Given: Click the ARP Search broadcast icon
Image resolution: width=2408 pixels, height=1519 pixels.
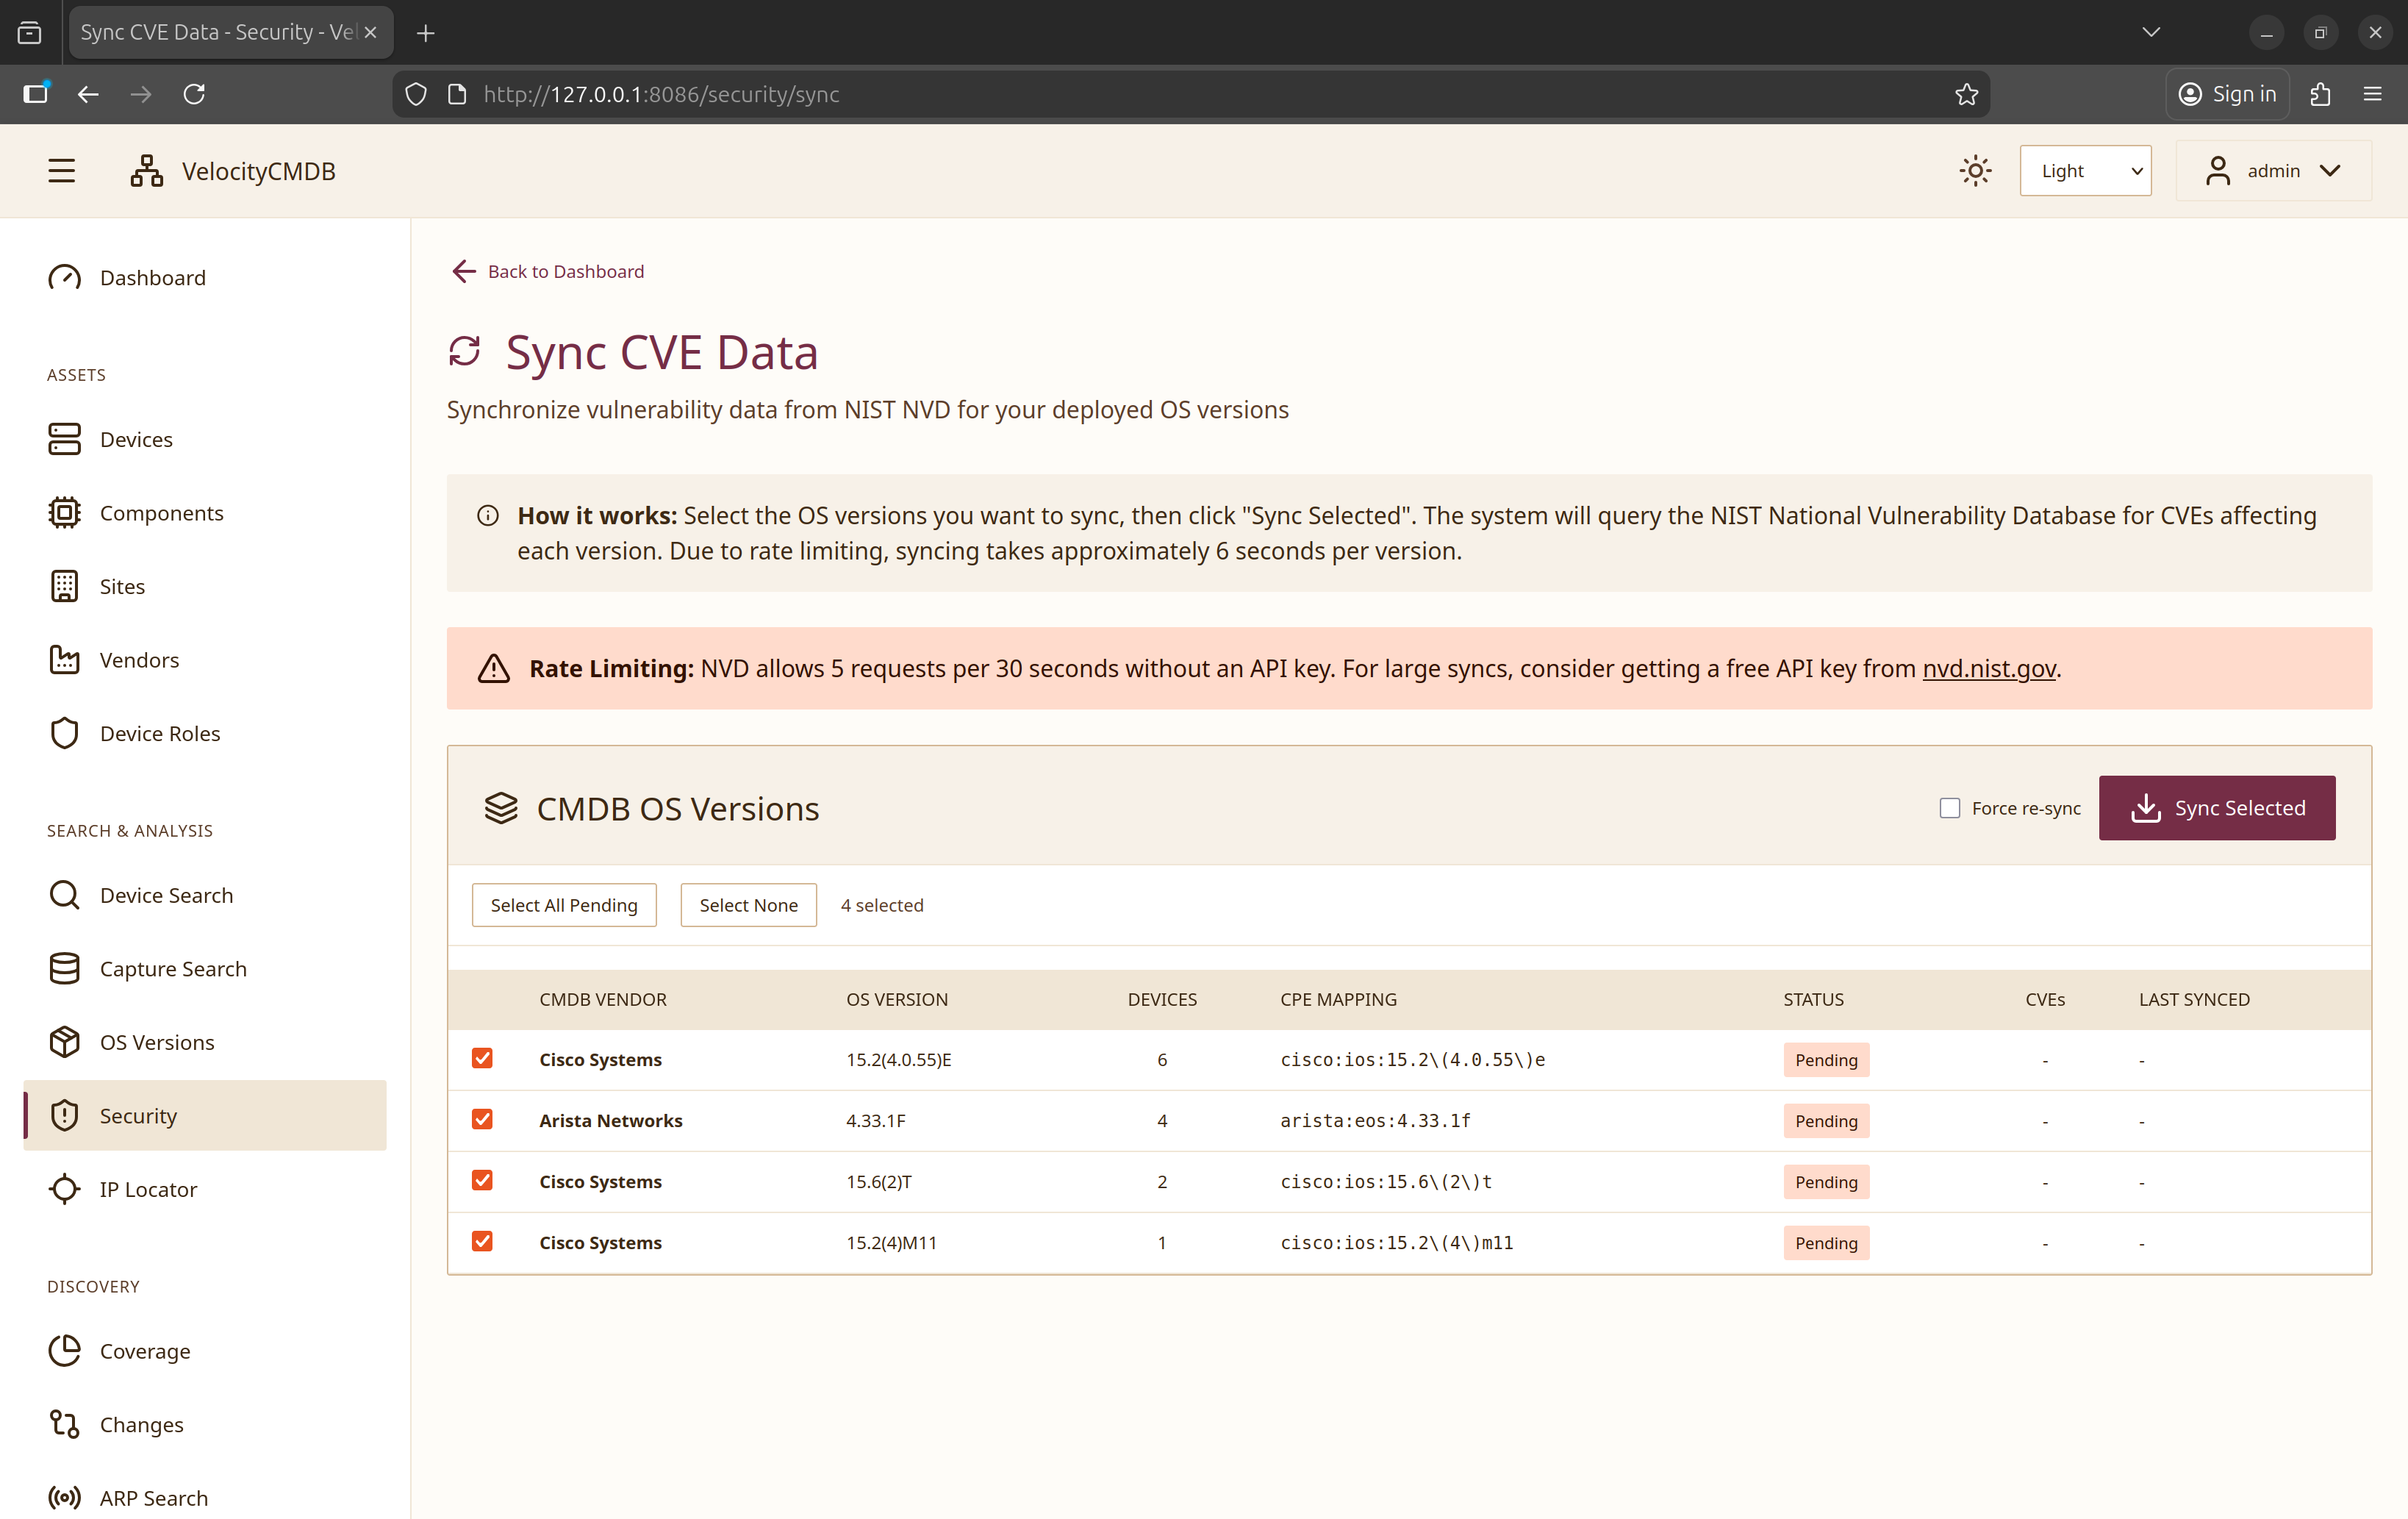Looking at the screenshot, I should pos(65,1498).
